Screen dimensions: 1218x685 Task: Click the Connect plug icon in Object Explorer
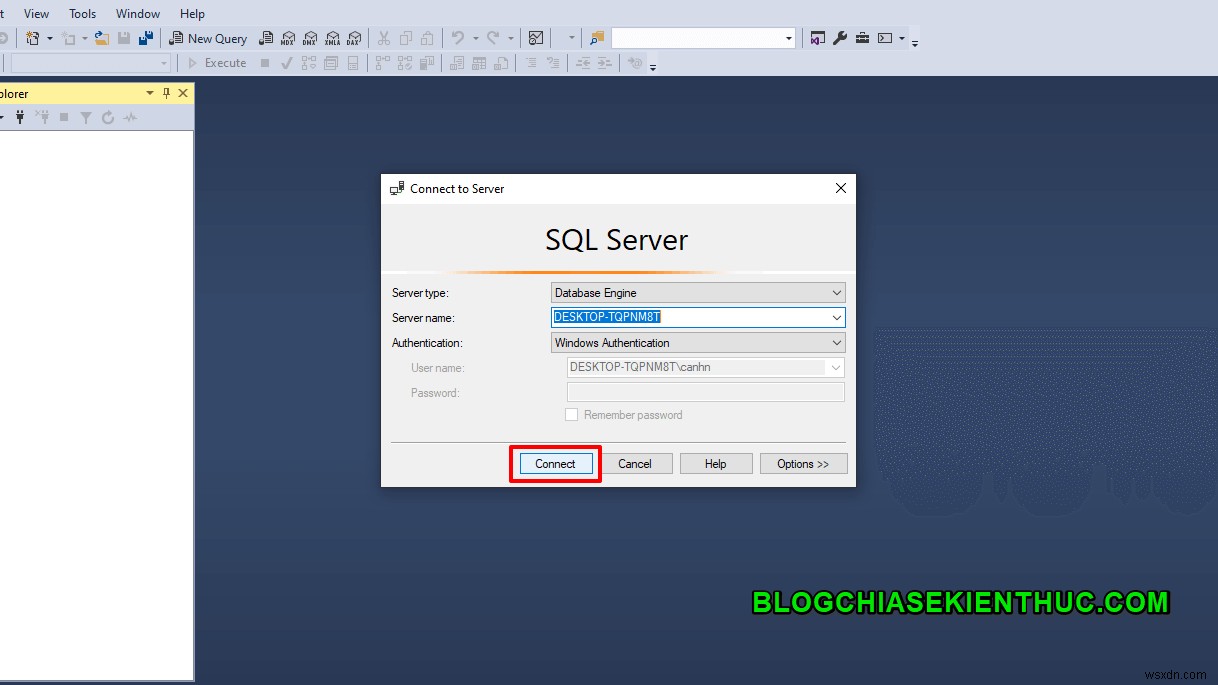[19, 117]
